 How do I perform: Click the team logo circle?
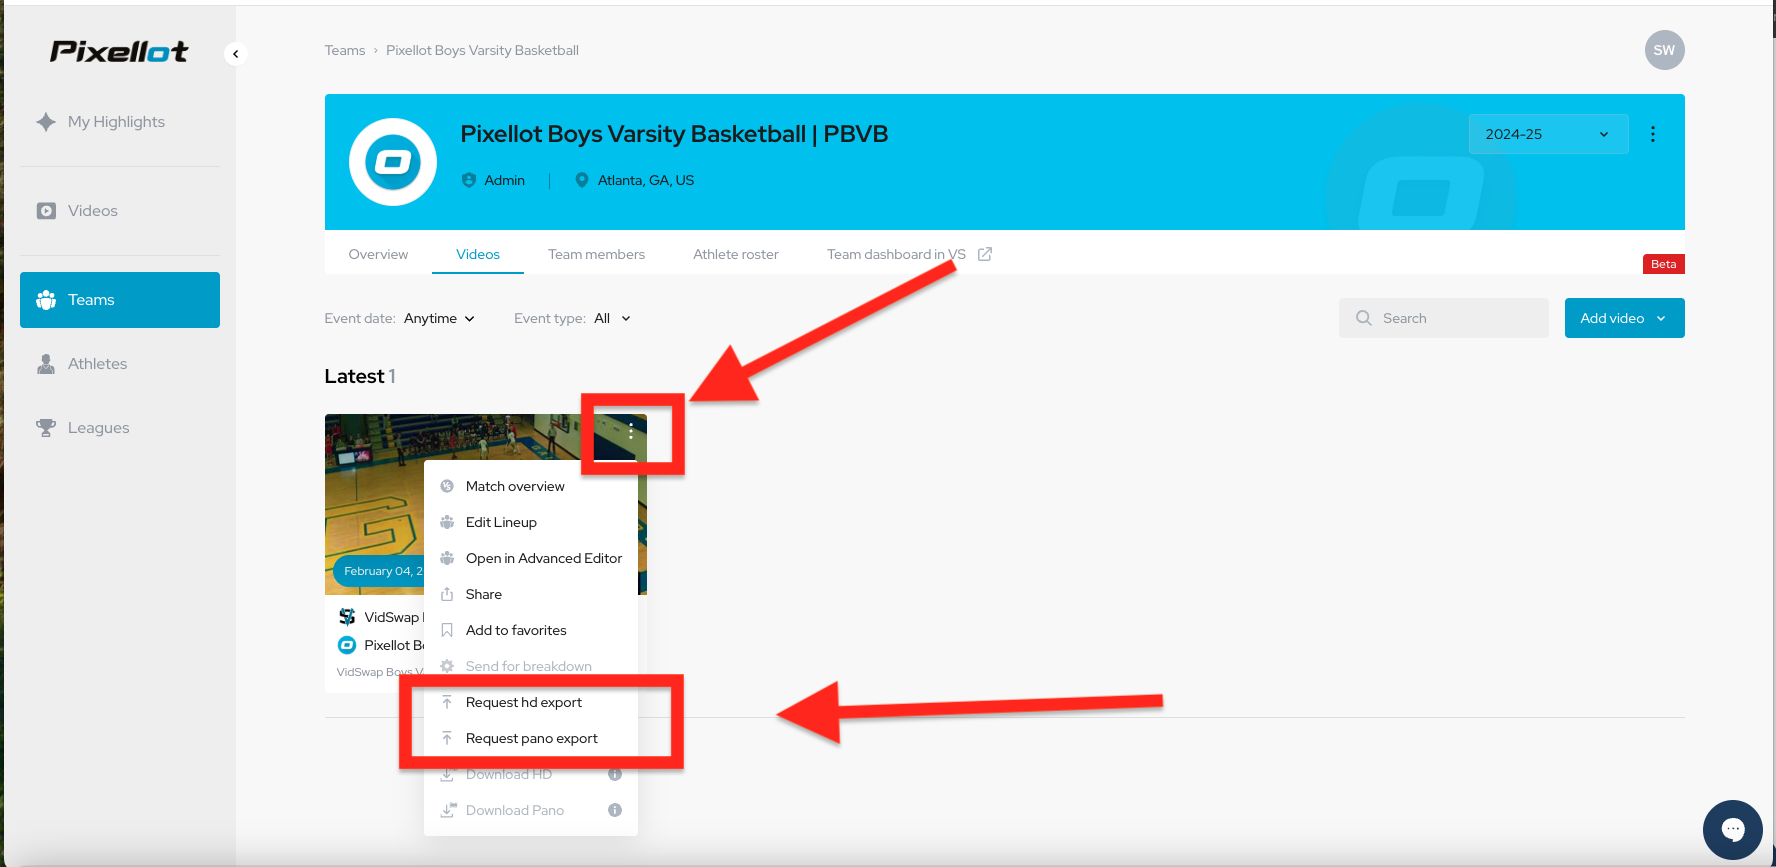click(393, 162)
